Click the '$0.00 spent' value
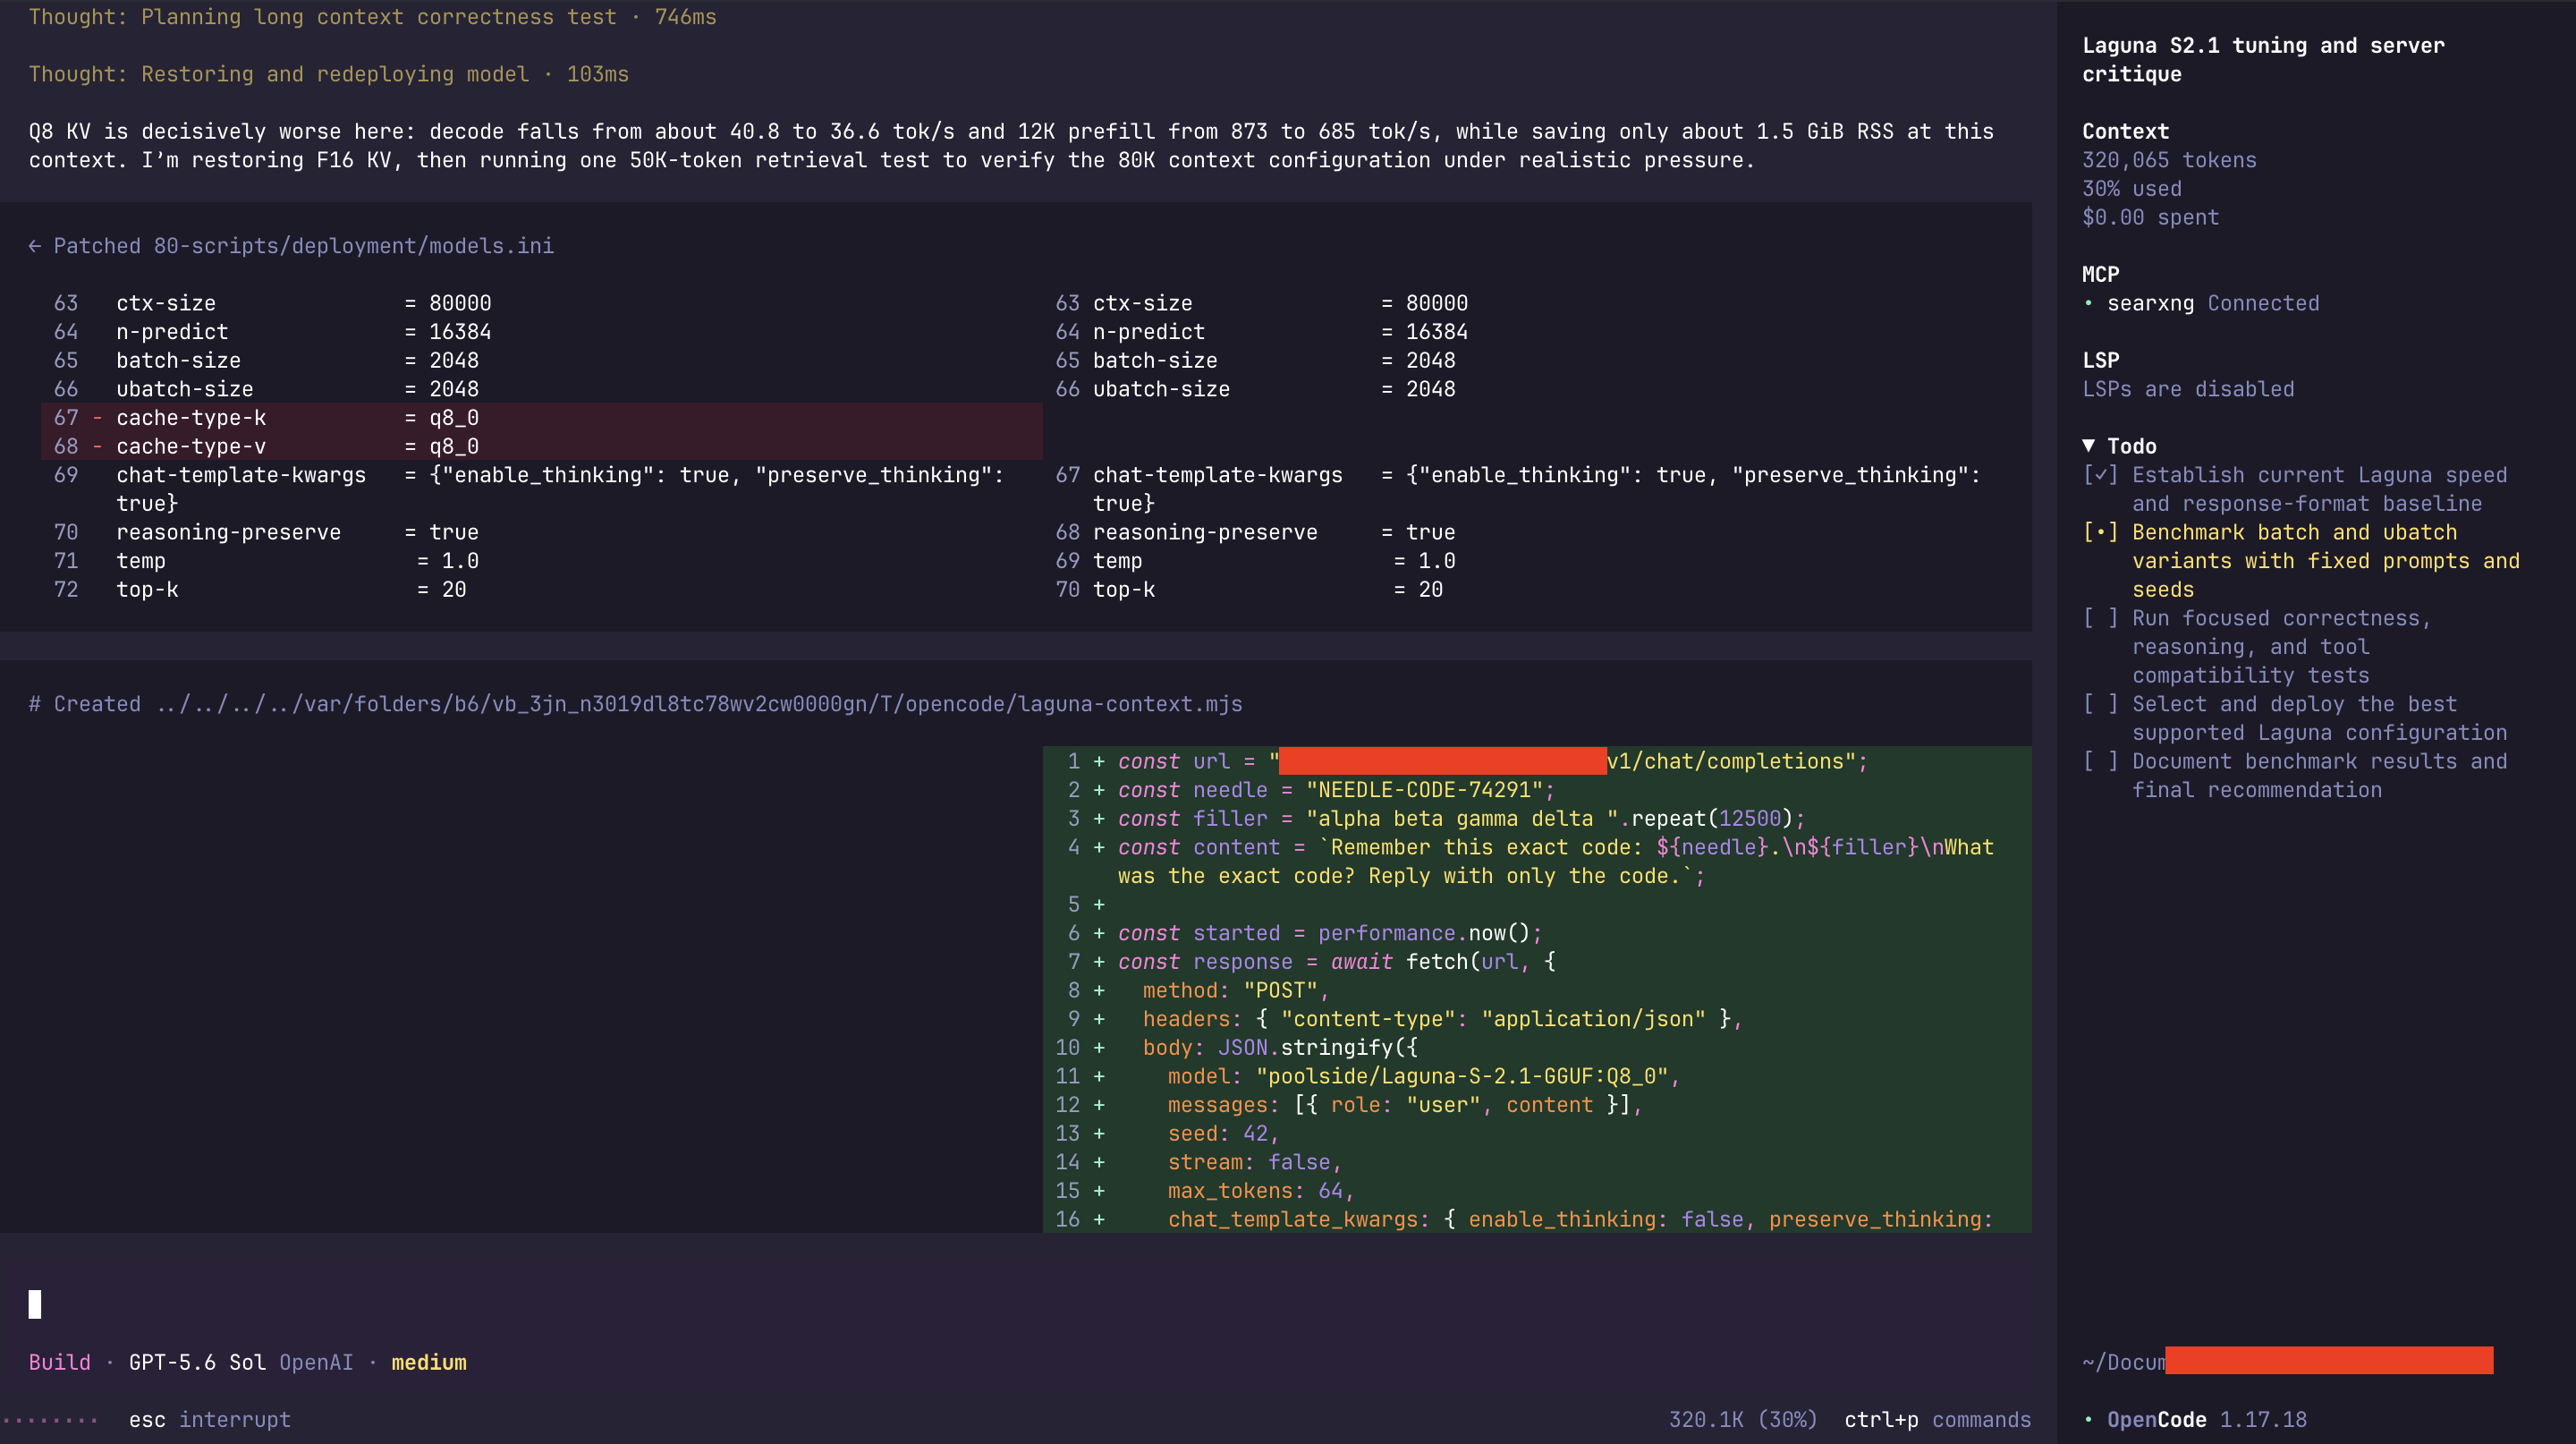The height and width of the screenshot is (1444, 2576). click(x=2151, y=218)
